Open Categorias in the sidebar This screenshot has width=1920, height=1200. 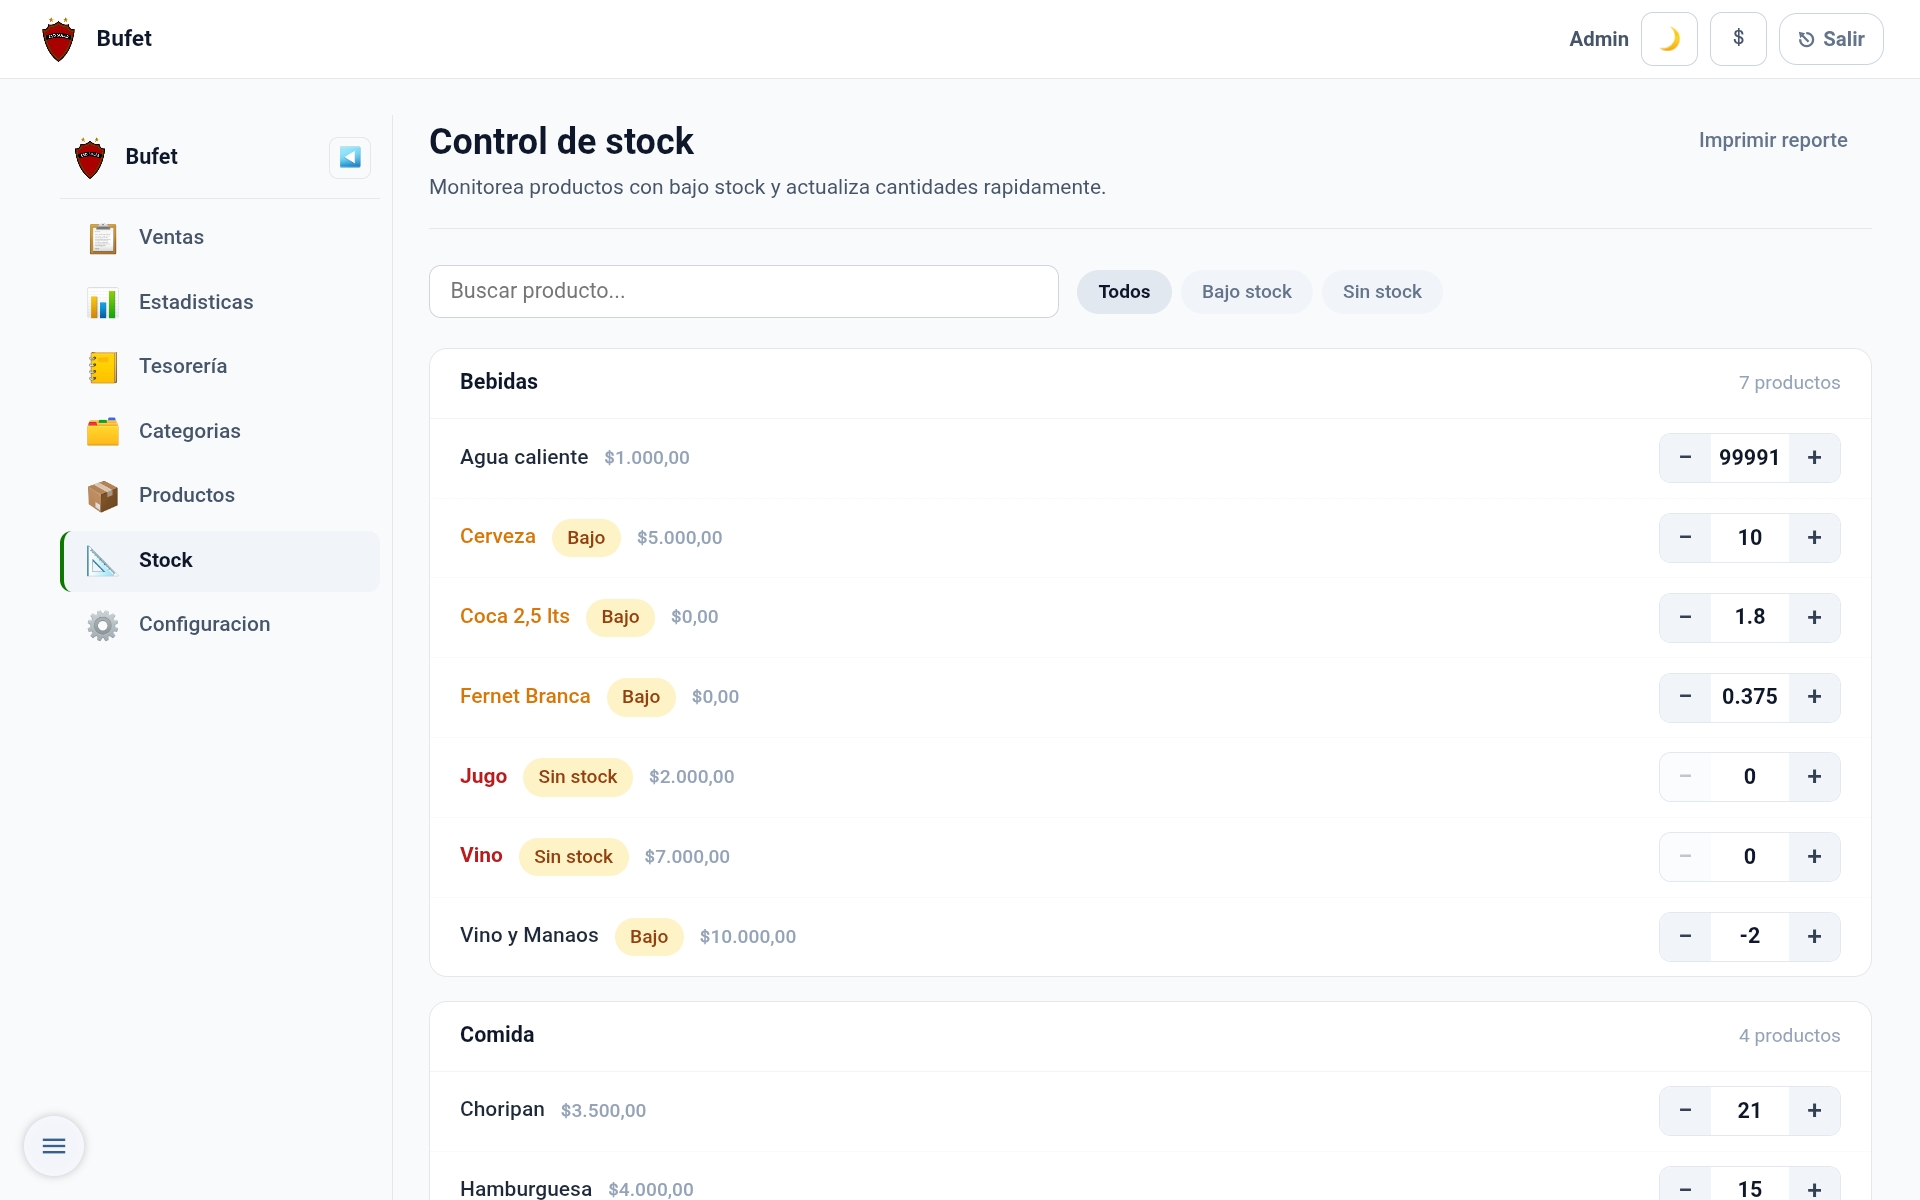220,431
